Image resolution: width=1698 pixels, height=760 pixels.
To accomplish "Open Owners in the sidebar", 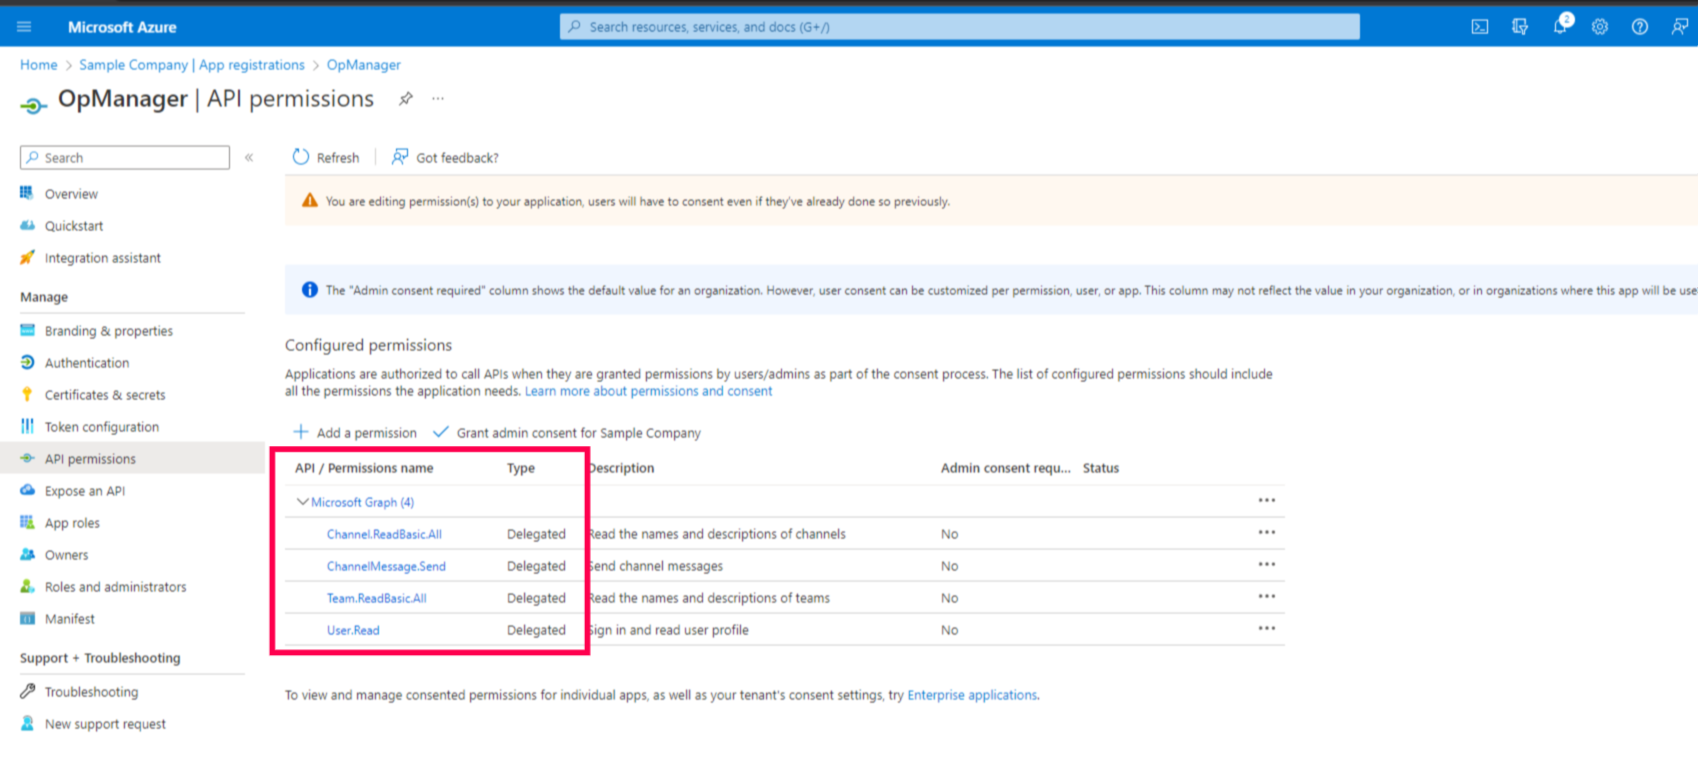I will pyautogui.click(x=66, y=555).
